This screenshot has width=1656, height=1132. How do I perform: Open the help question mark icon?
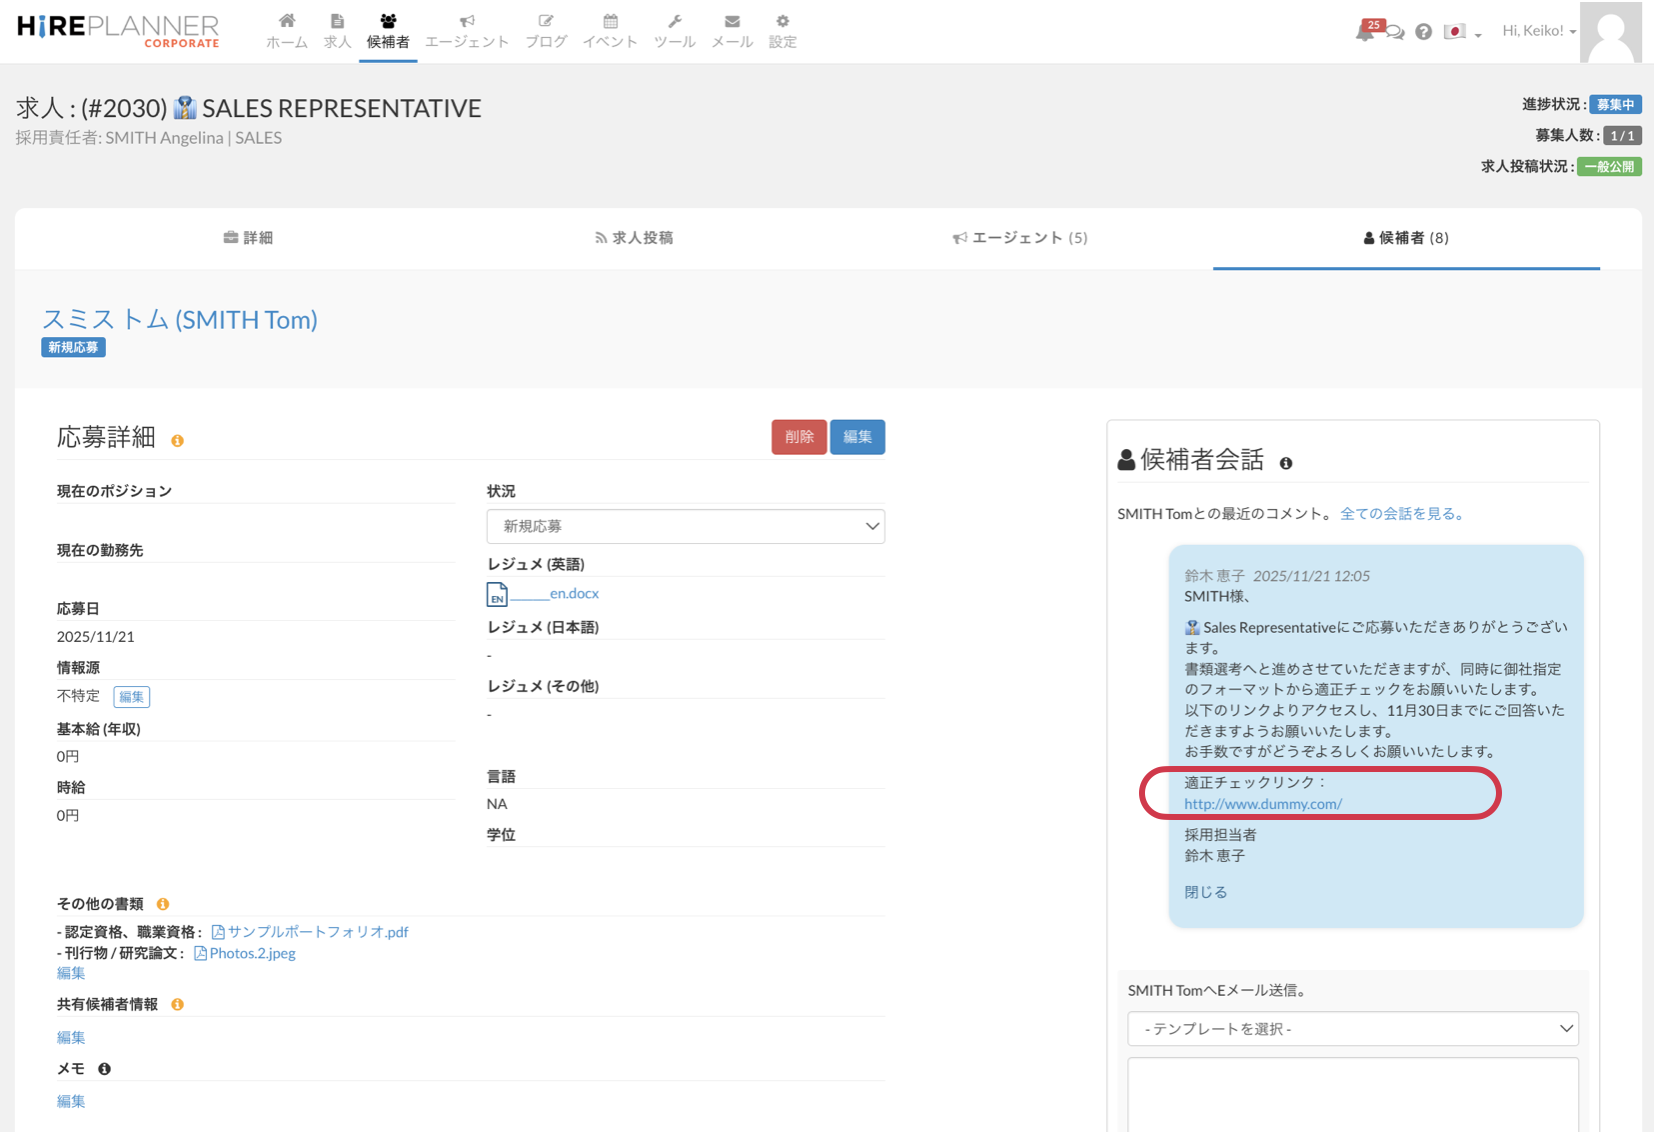coord(1423,32)
